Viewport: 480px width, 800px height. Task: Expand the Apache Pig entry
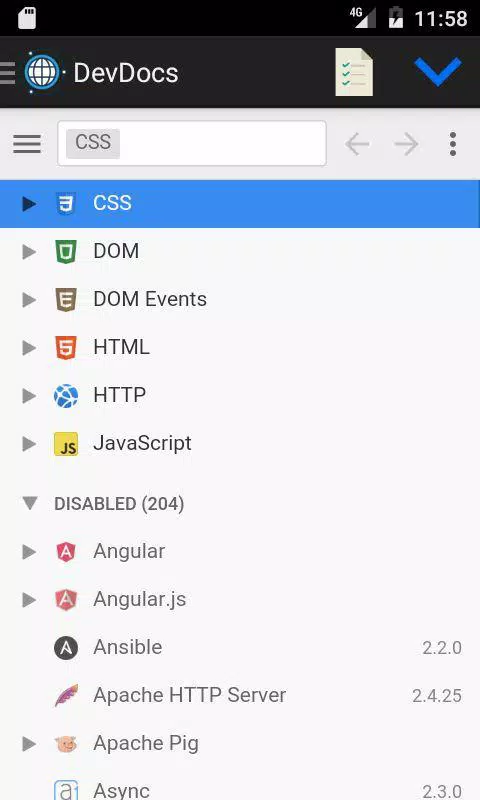point(29,744)
